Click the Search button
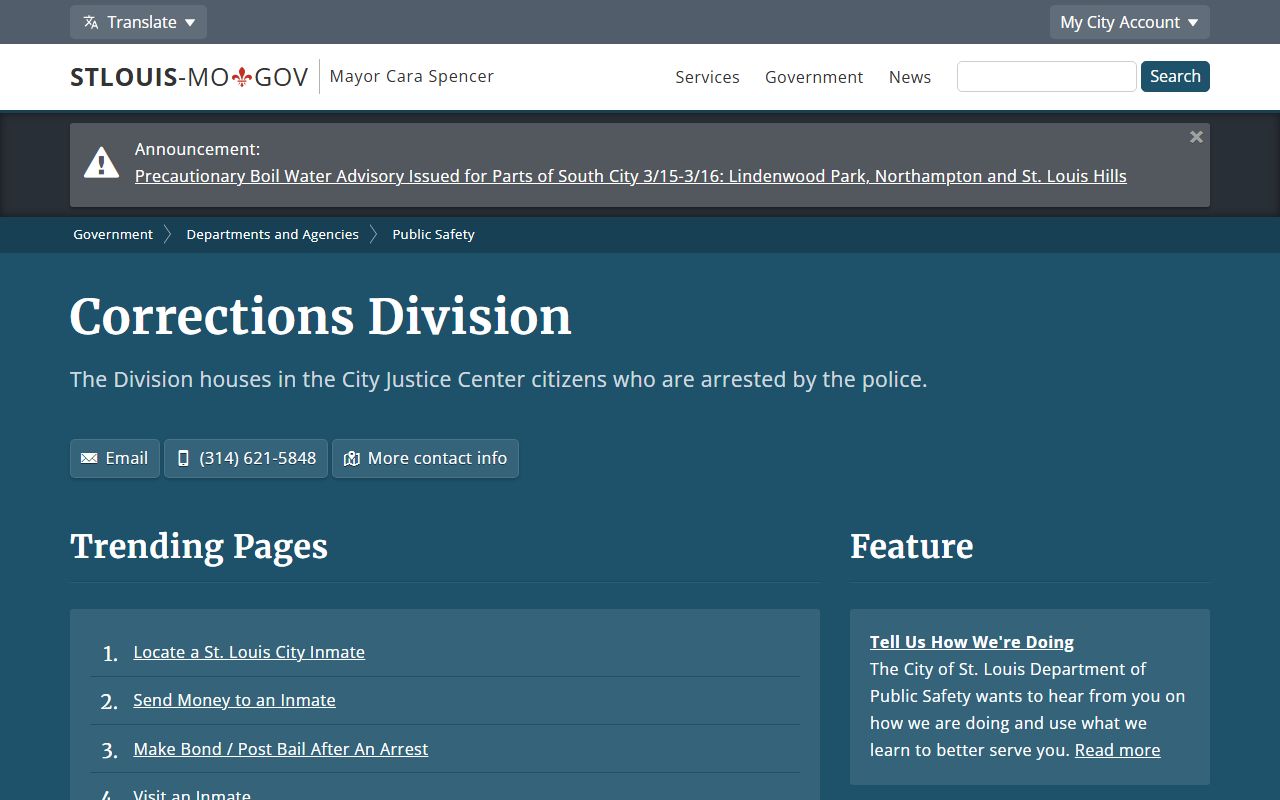1280x800 pixels. tap(1175, 76)
